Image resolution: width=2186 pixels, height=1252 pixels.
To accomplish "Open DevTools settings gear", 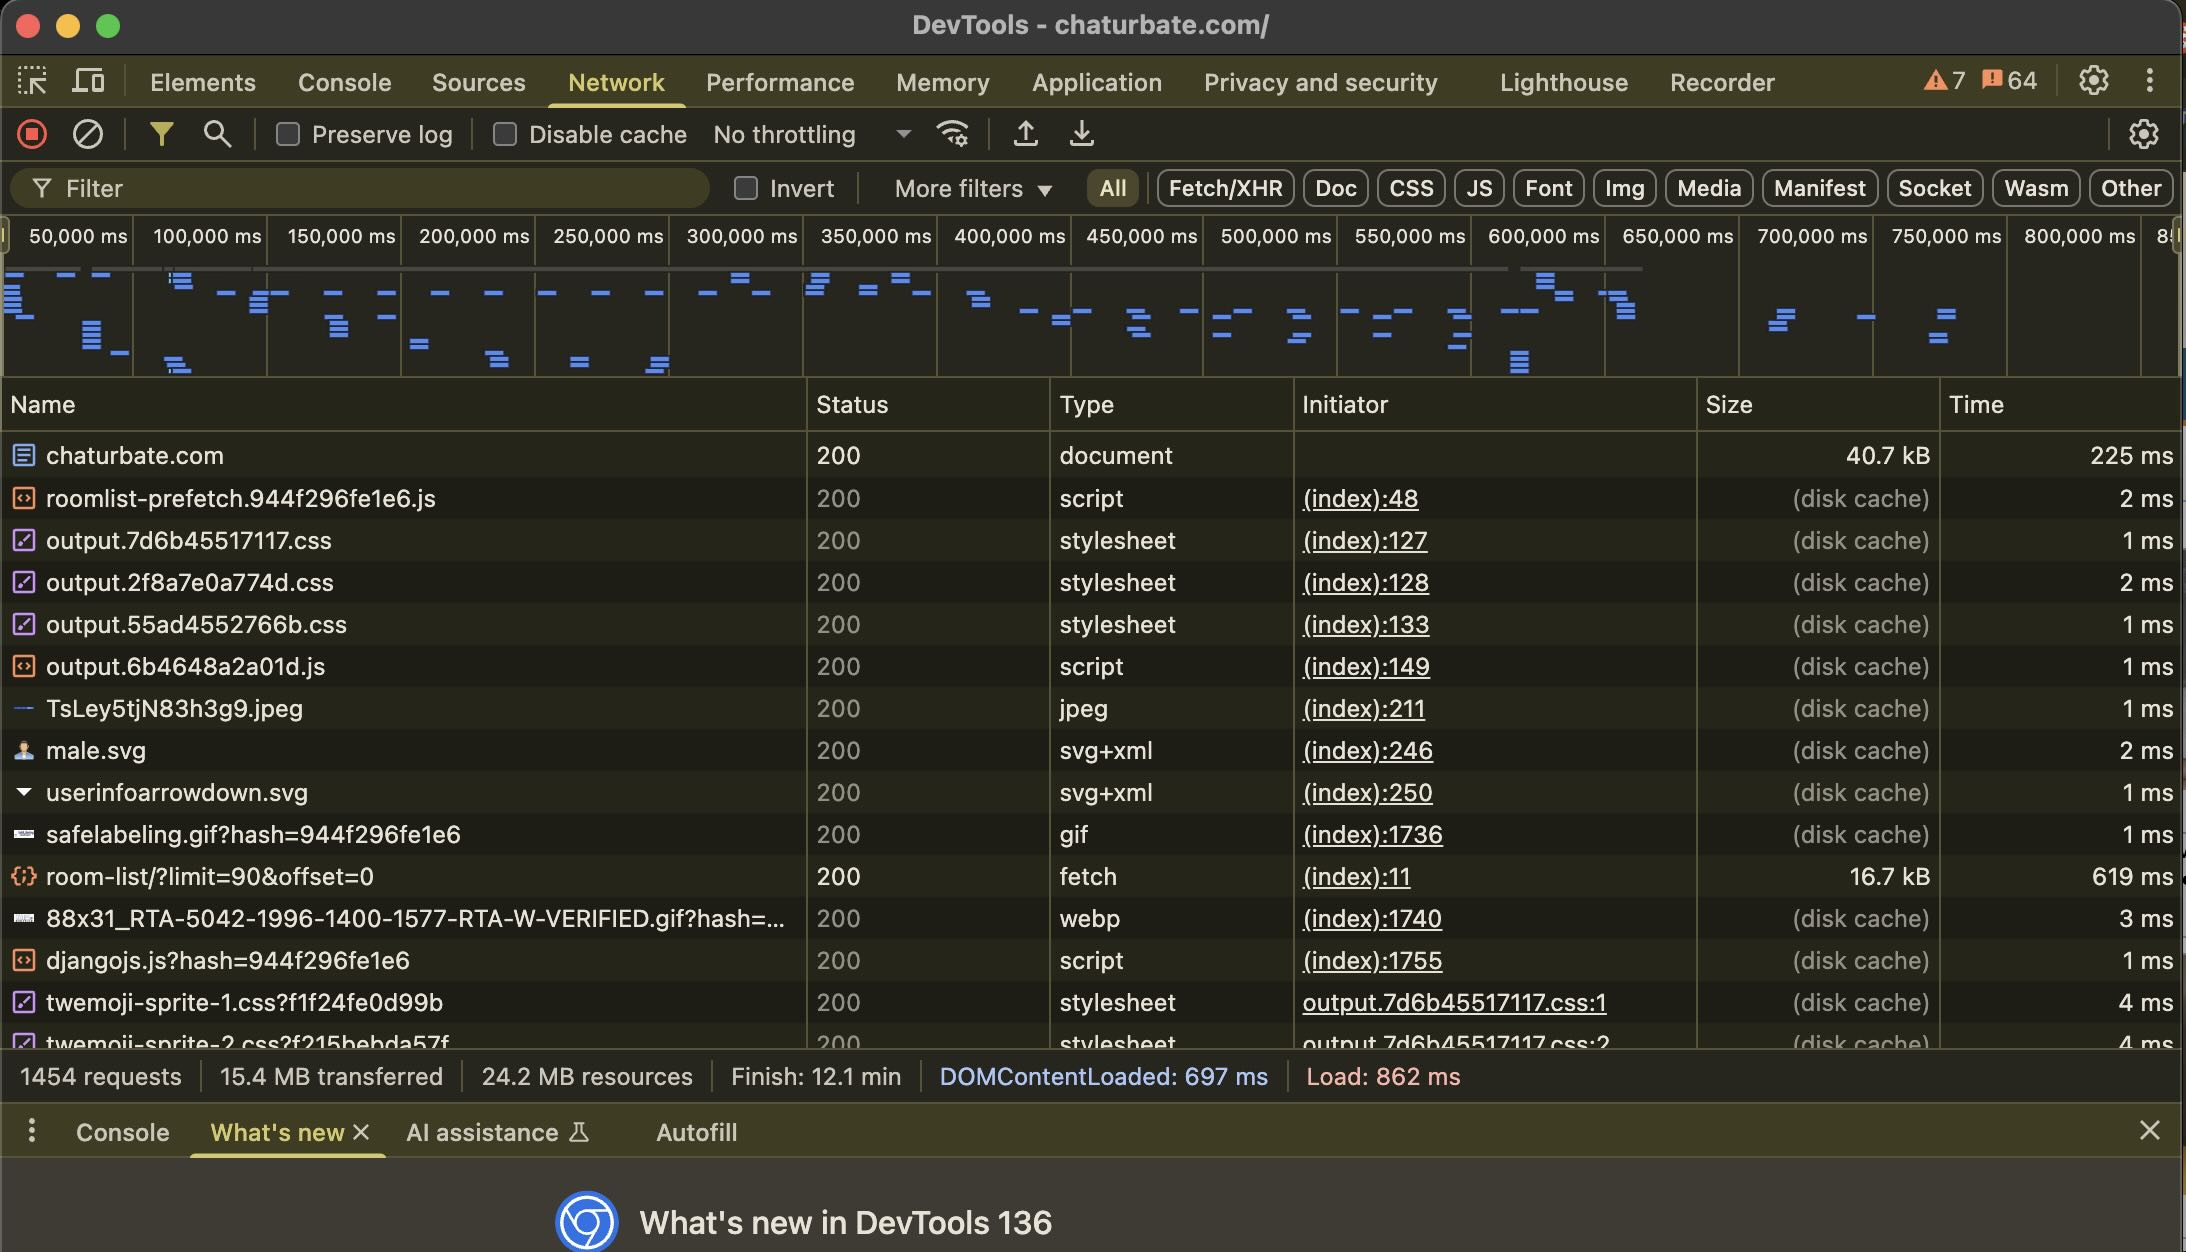I will point(2094,81).
